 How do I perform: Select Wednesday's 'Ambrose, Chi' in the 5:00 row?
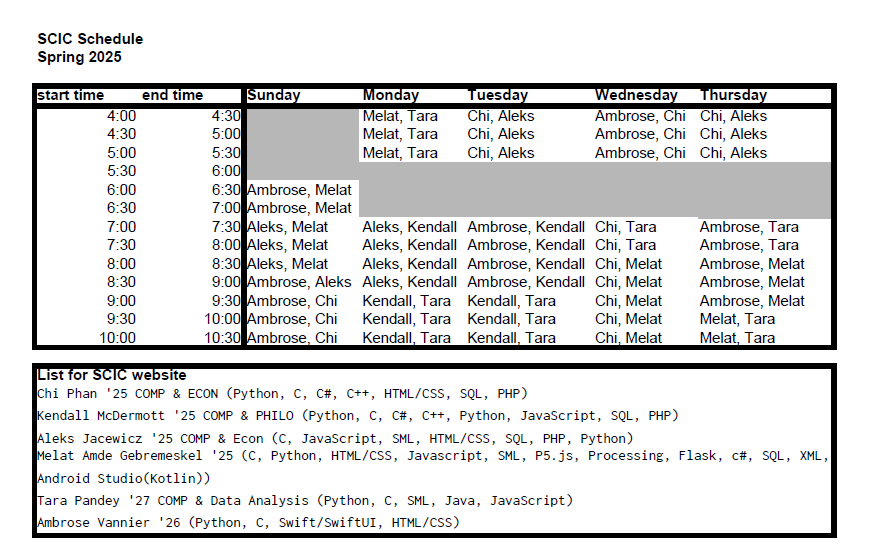[x=640, y=153]
